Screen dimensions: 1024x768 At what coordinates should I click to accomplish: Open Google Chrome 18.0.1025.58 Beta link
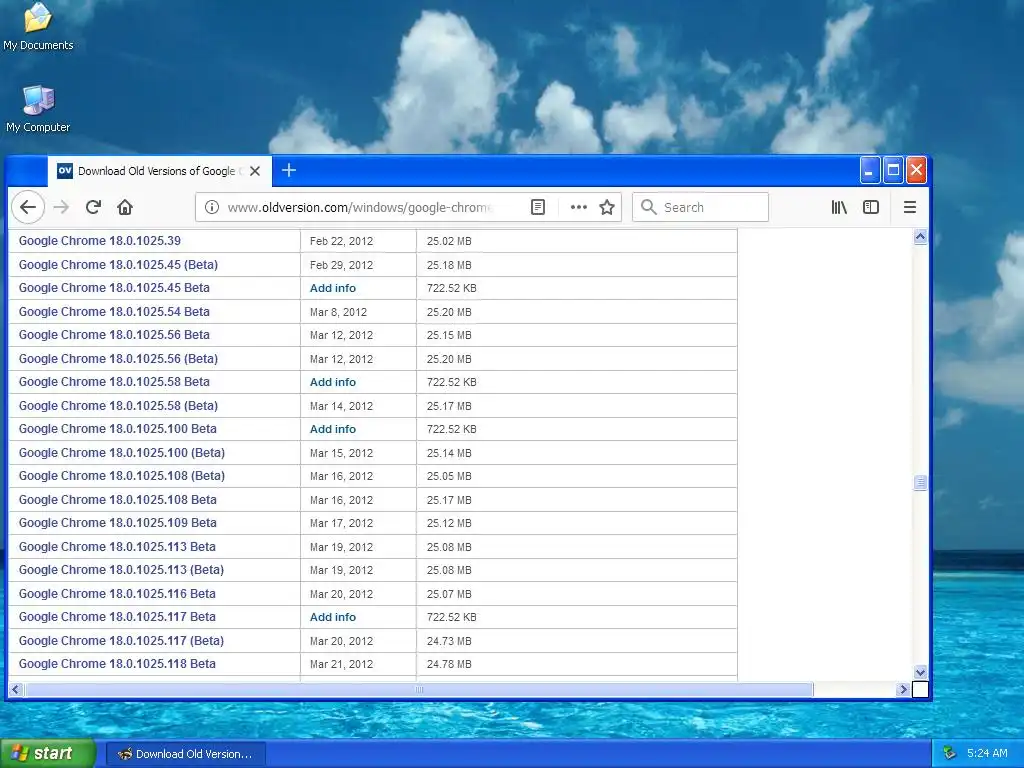click(x=114, y=382)
